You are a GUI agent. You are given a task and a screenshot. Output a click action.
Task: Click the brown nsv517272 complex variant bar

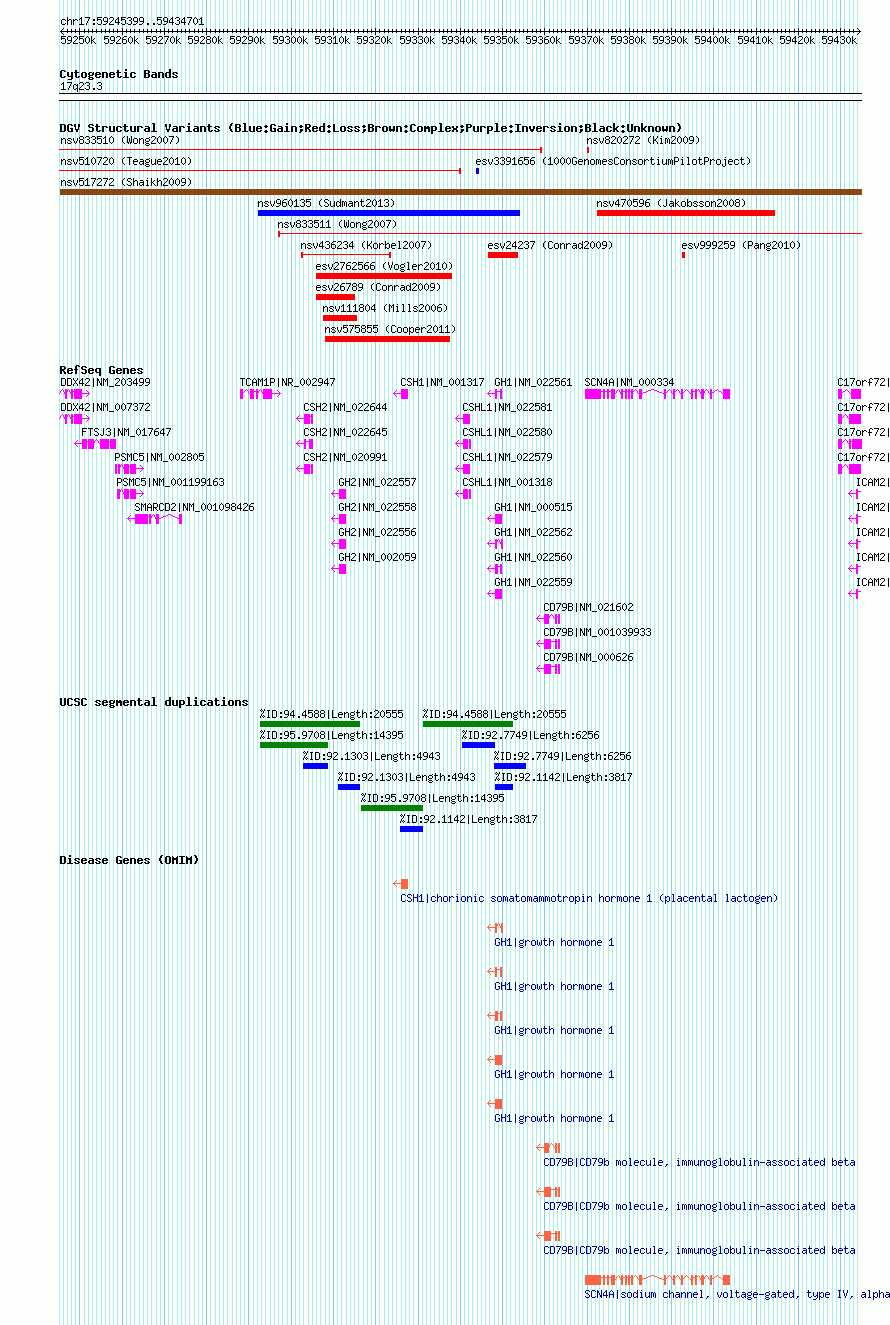[x=460, y=192]
